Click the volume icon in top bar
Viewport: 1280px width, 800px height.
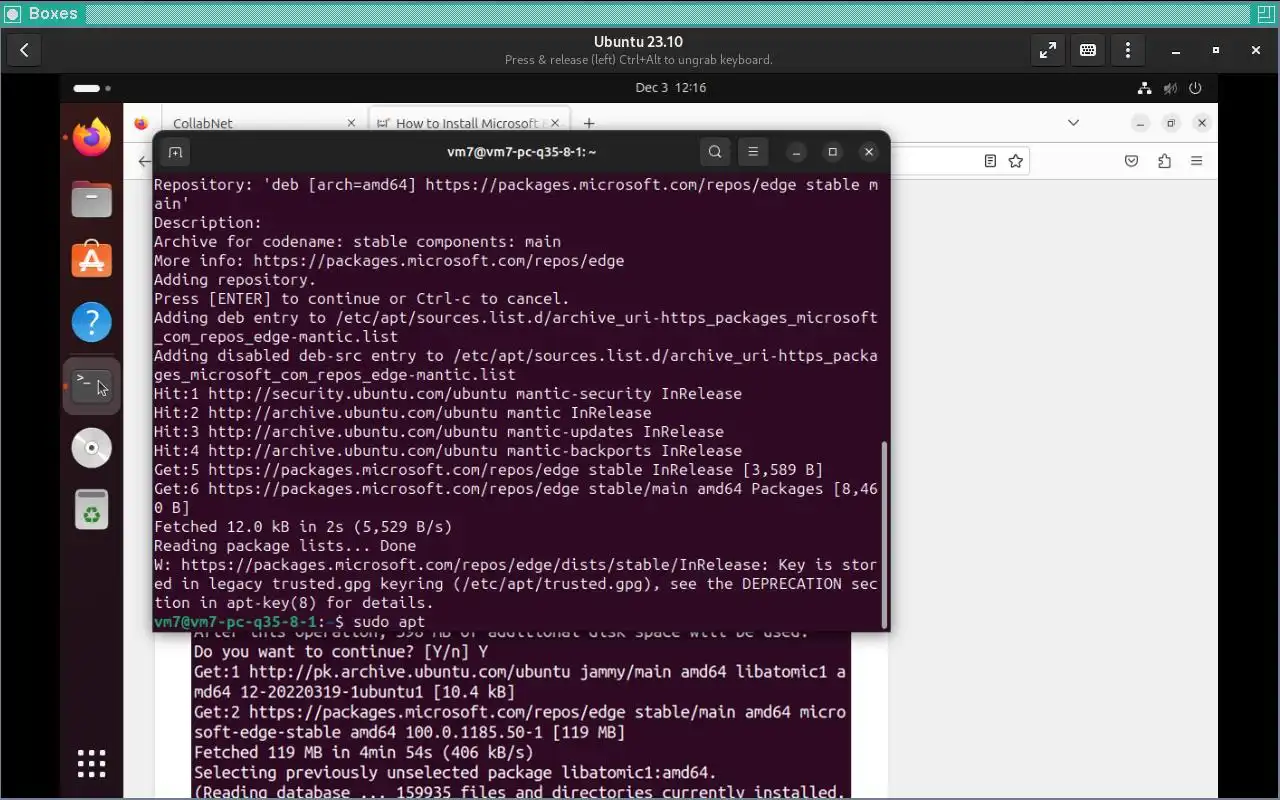(1171, 88)
